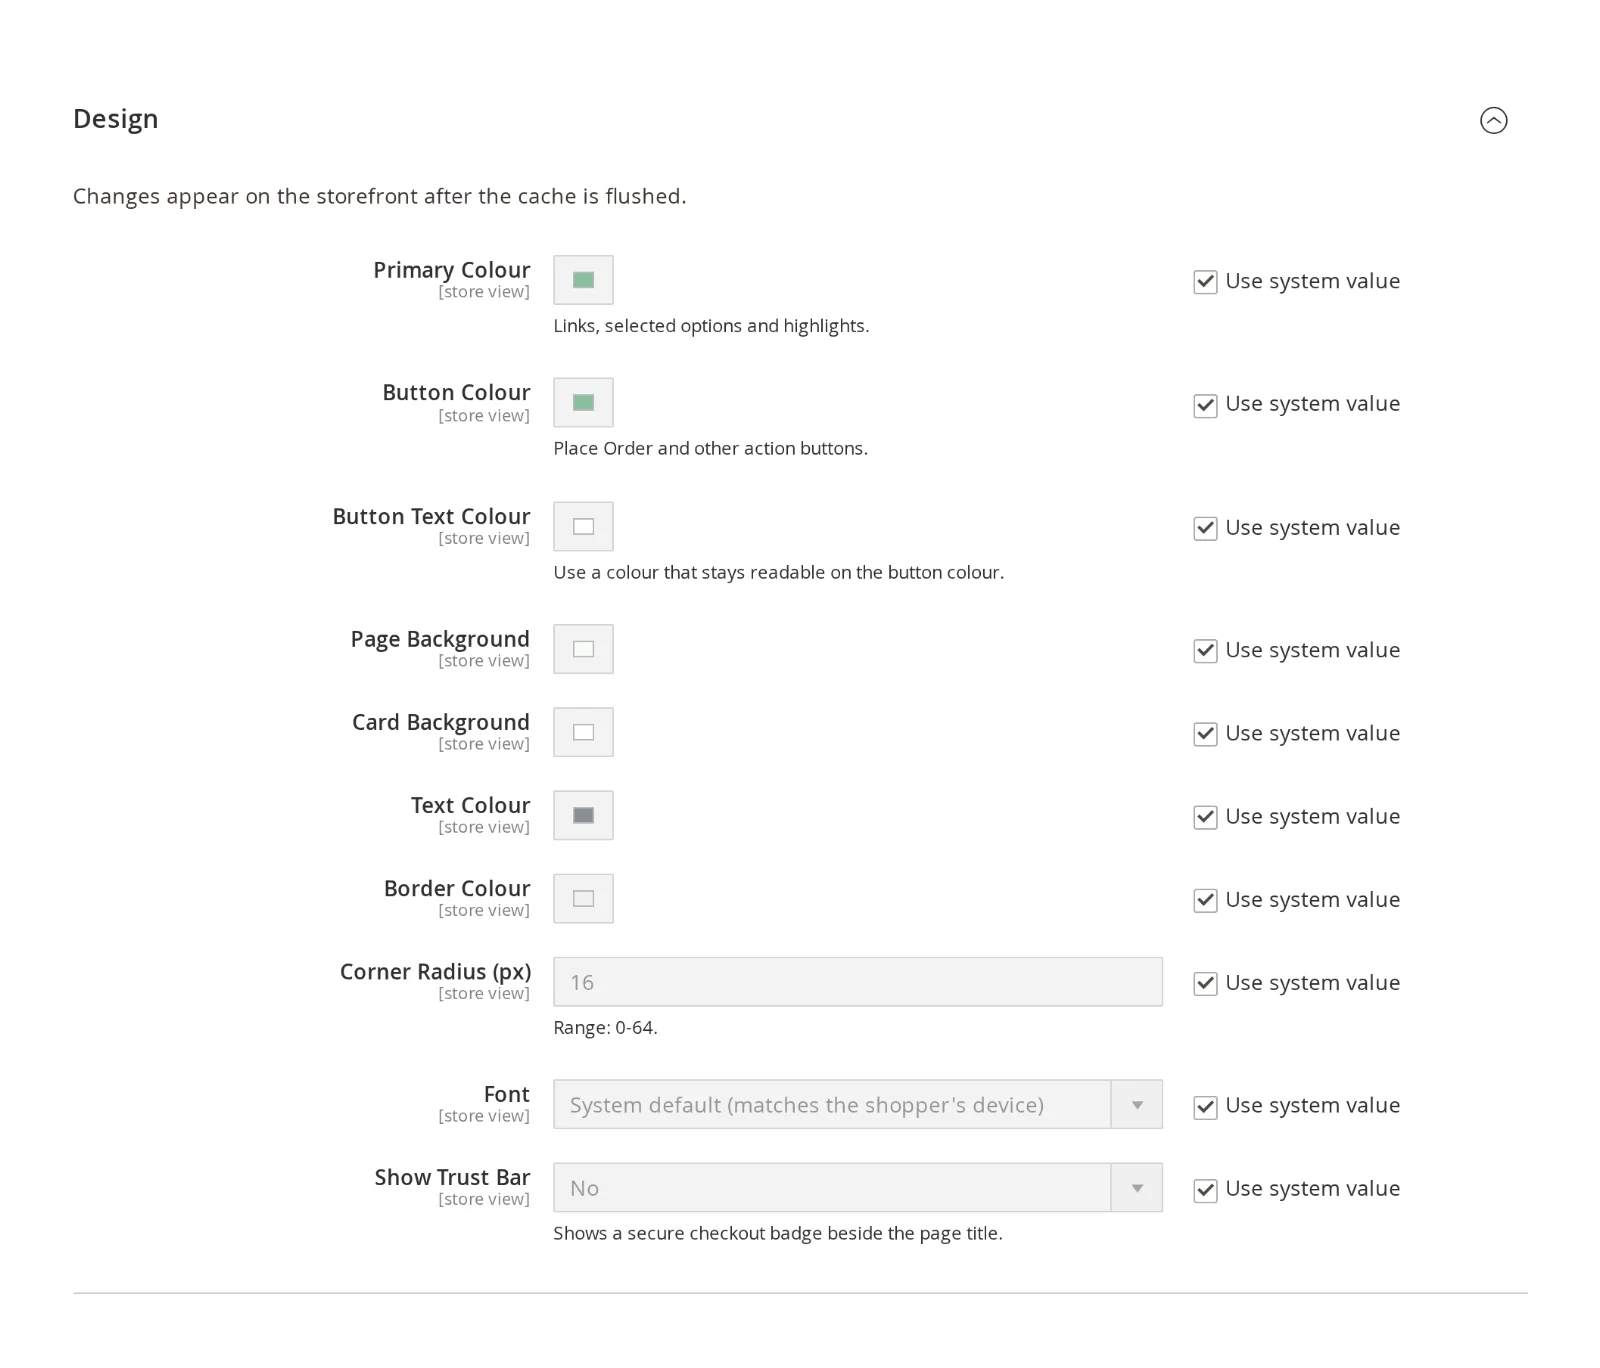
Task: Uncheck Use system value for Primary Colour
Action: (x=1205, y=282)
